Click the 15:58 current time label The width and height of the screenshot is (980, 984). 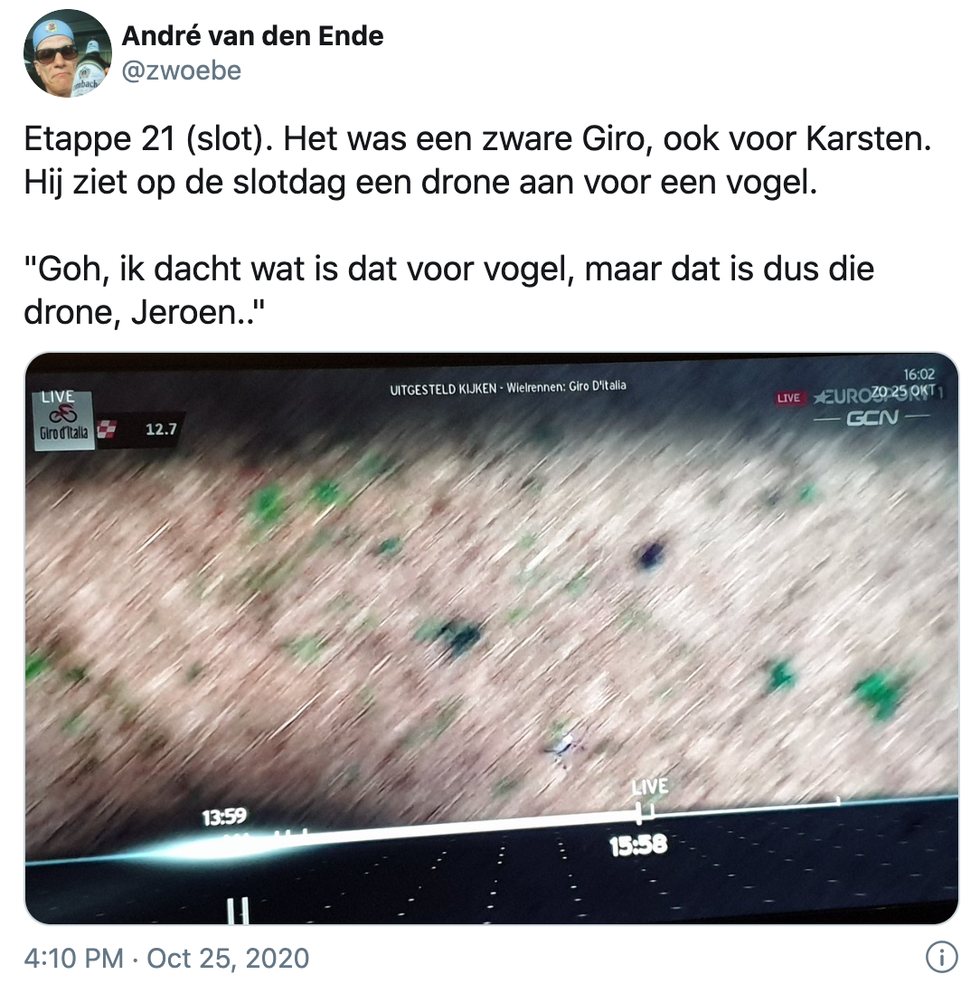[638, 846]
